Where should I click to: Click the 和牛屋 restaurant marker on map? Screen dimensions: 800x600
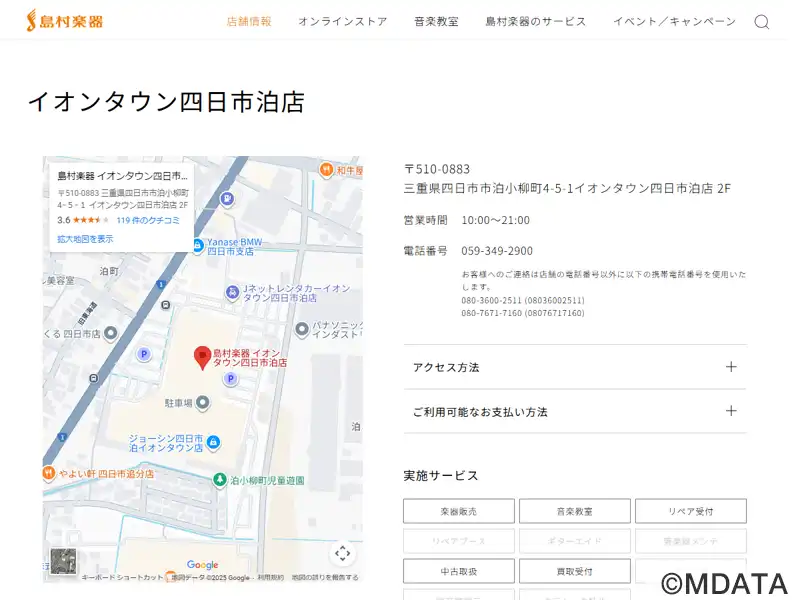point(326,170)
